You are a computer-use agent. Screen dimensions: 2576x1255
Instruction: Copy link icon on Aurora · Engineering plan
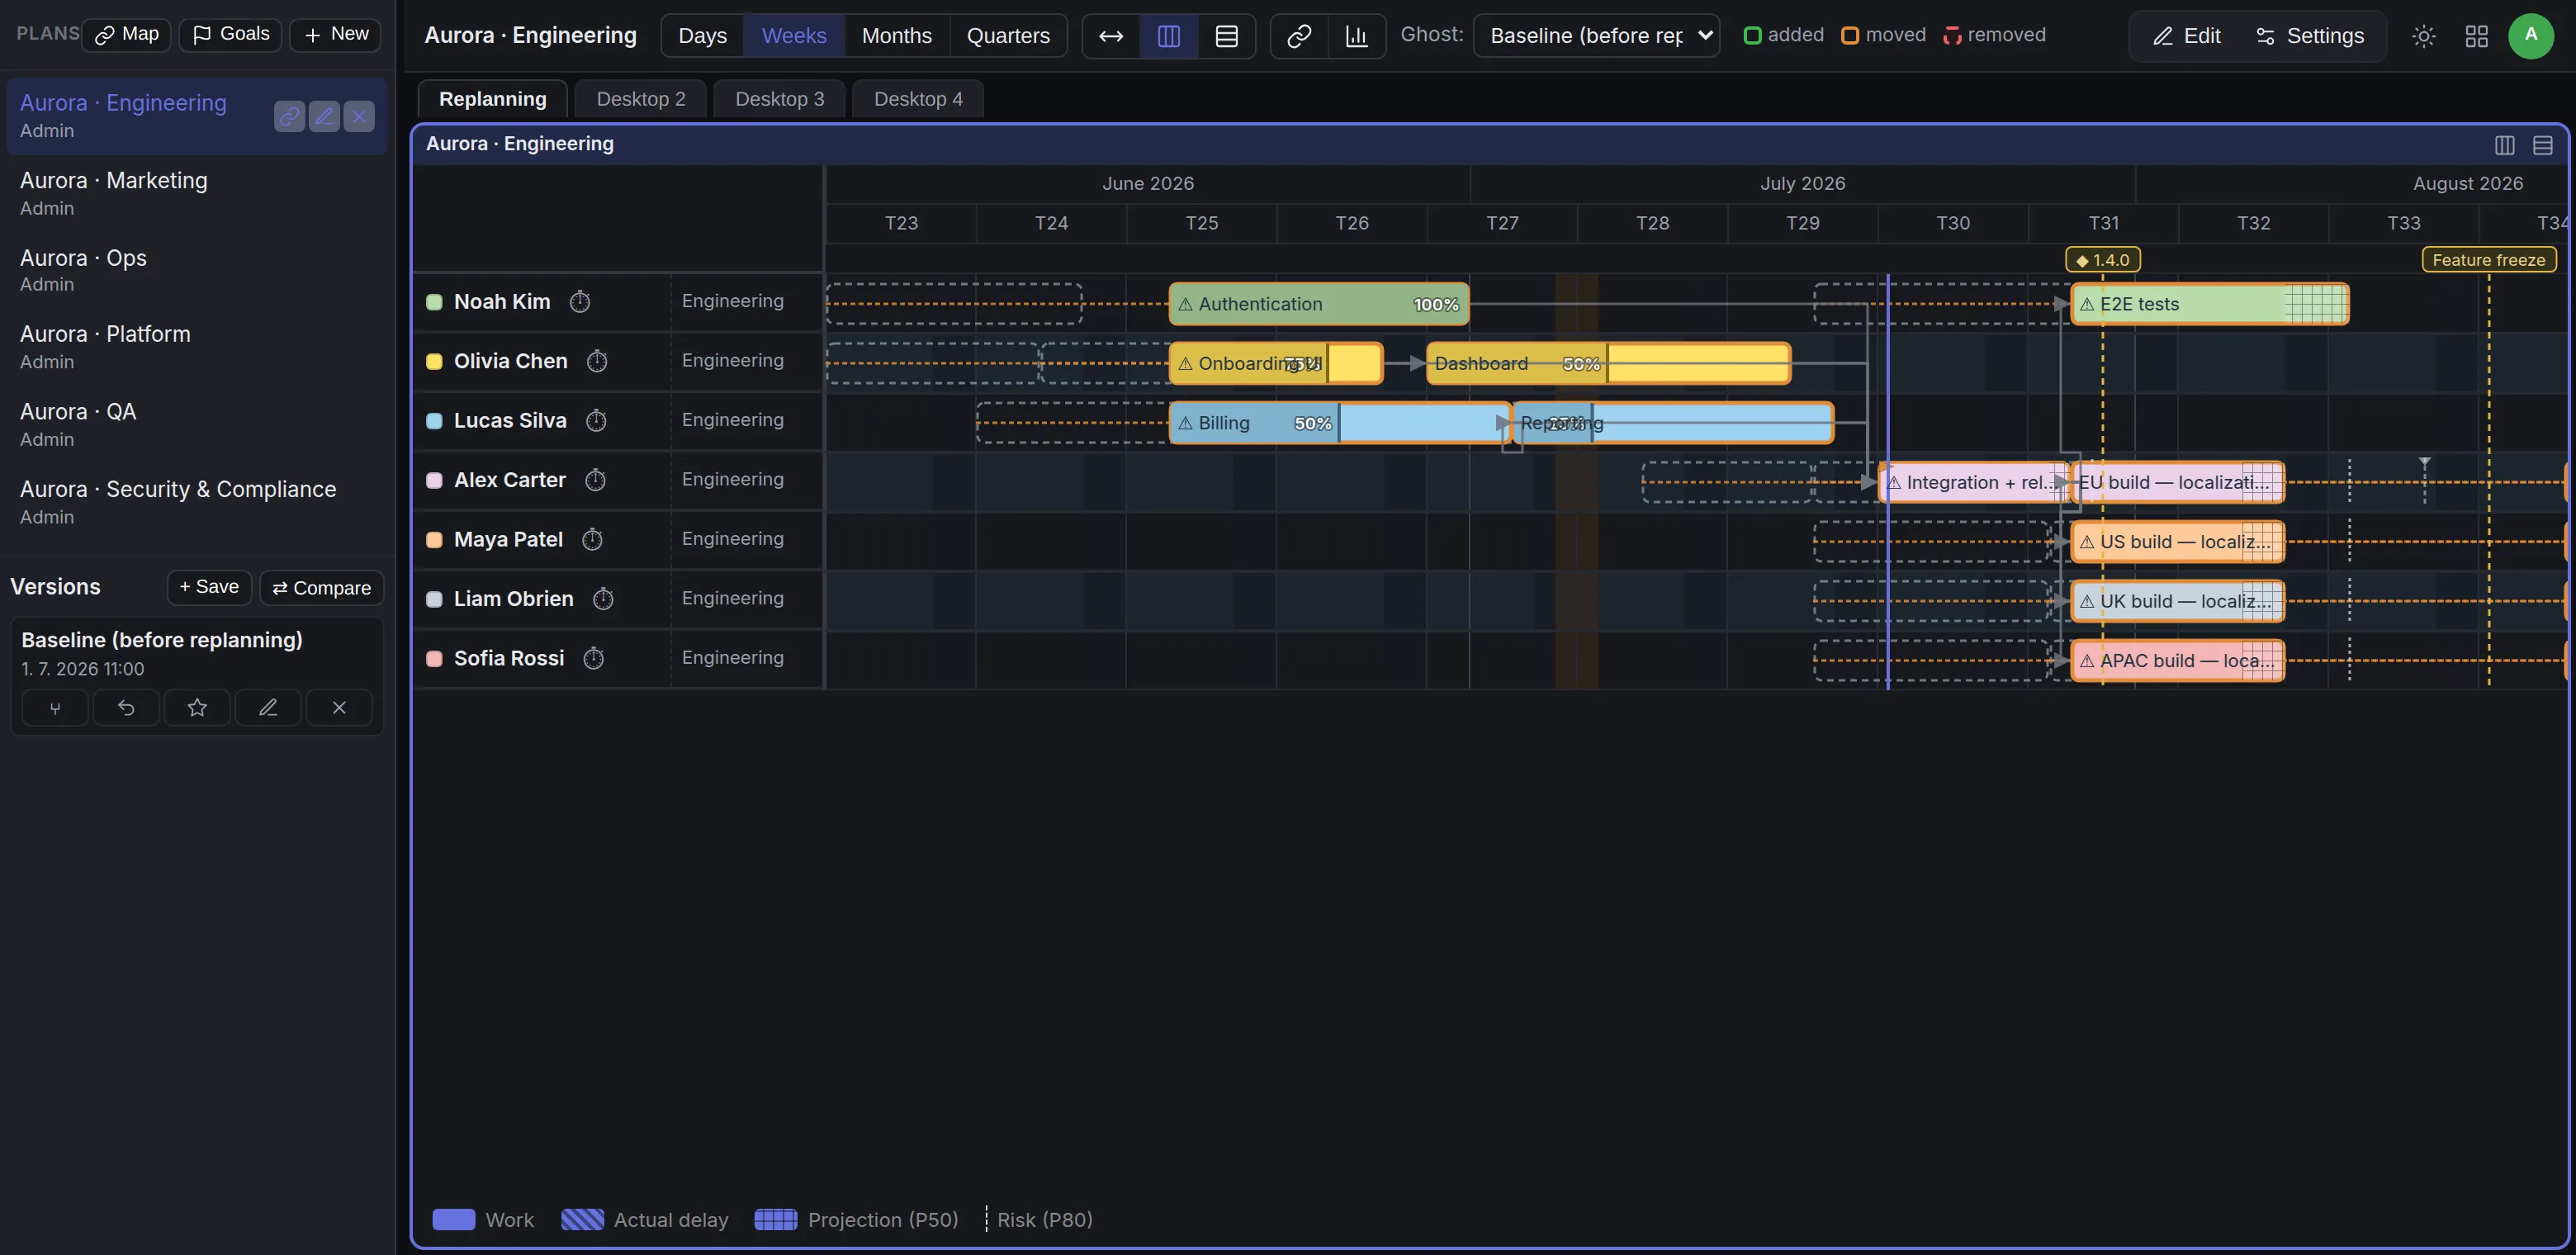tap(289, 116)
